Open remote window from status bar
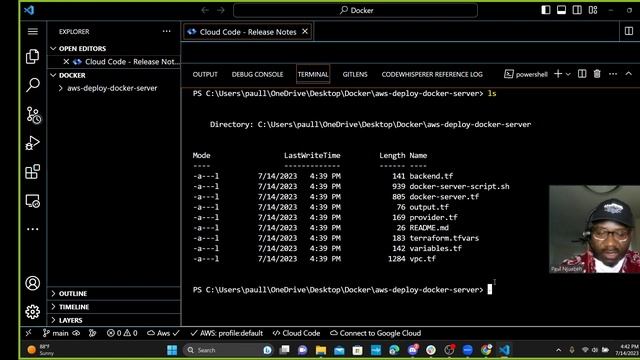This screenshot has width=640, height=360. click(29, 333)
